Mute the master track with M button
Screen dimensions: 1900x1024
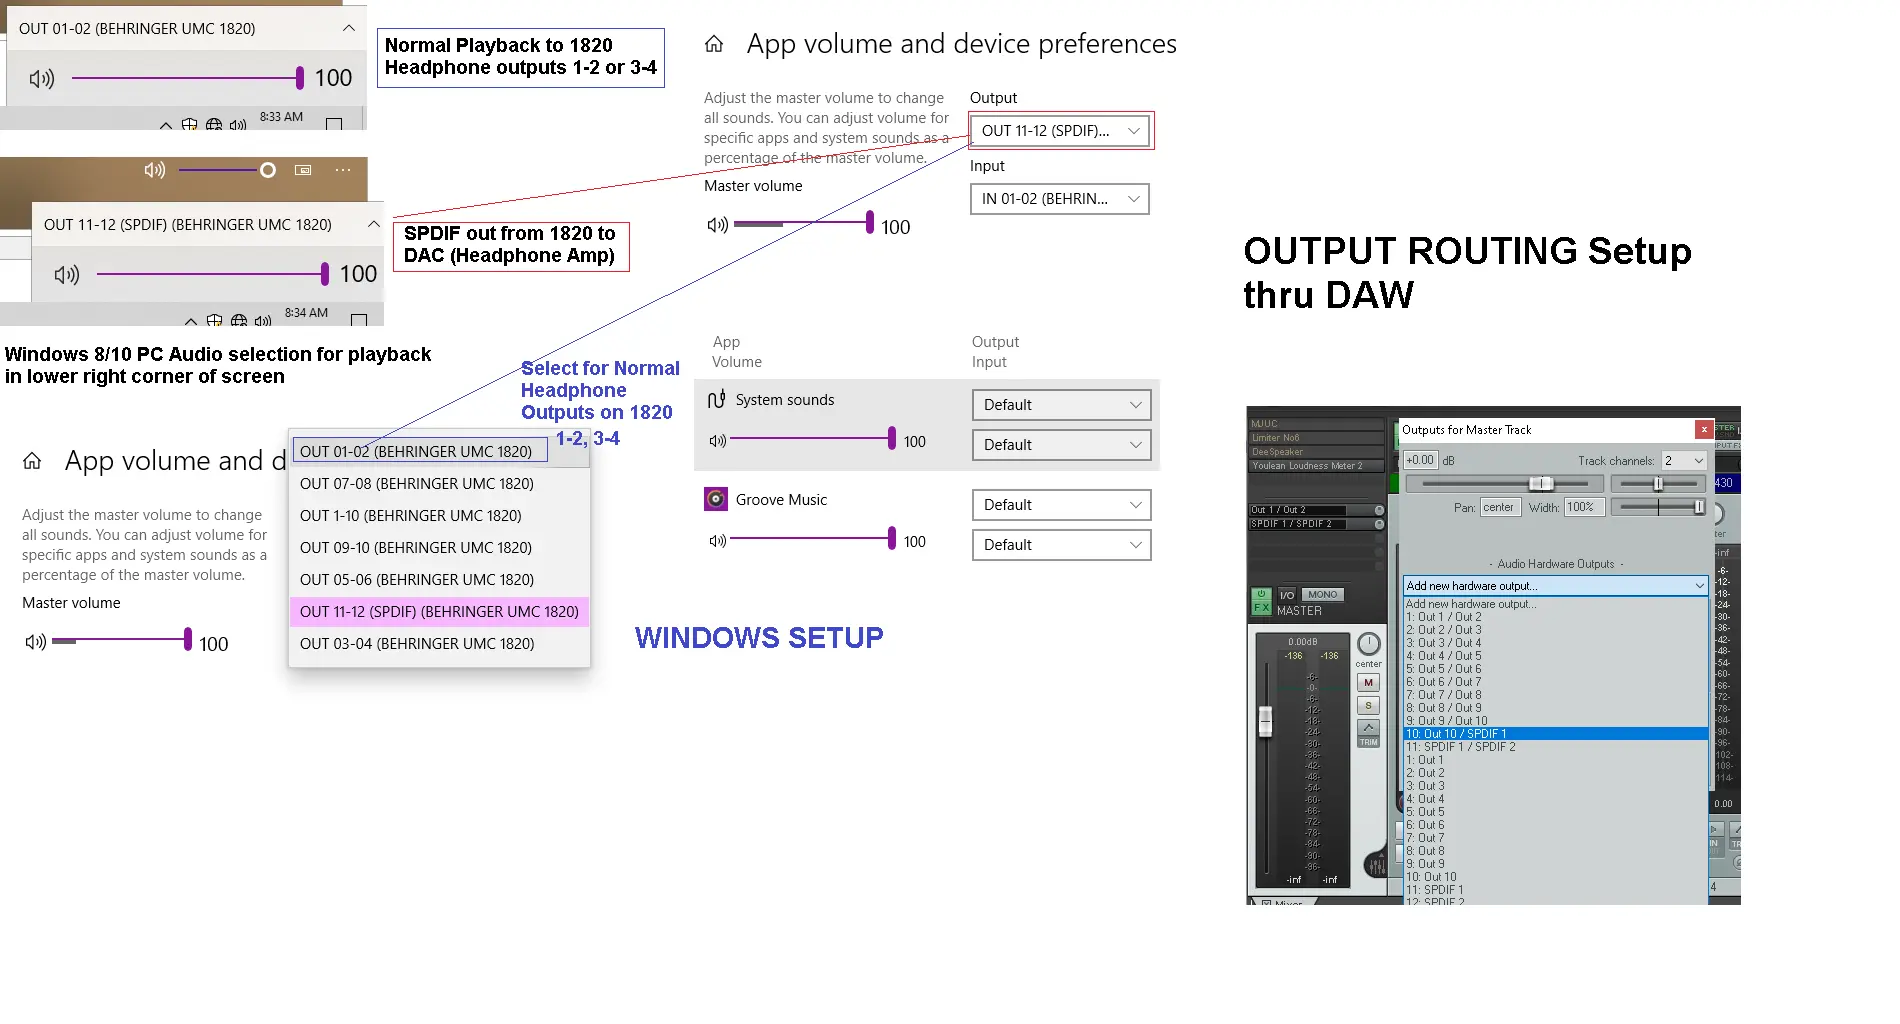tap(1368, 683)
